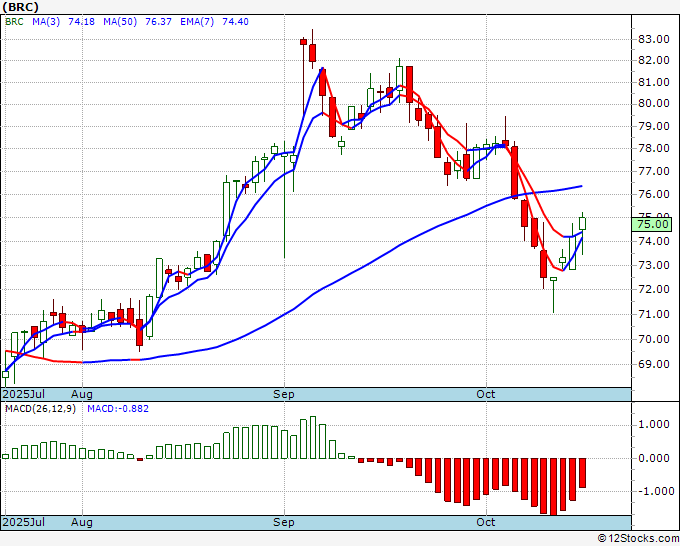Click Sep on the price chart axis
Viewport: 680px width, 546px height.
pyautogui.click(x=284, y=394)
